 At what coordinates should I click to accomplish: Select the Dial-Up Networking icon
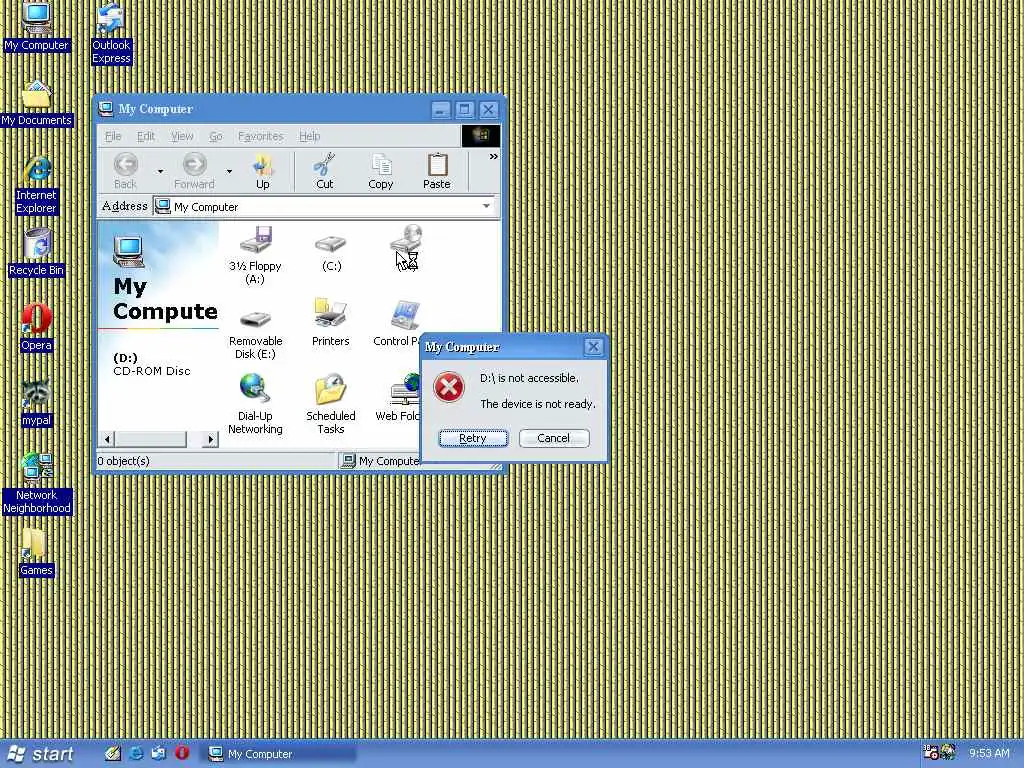255,404
